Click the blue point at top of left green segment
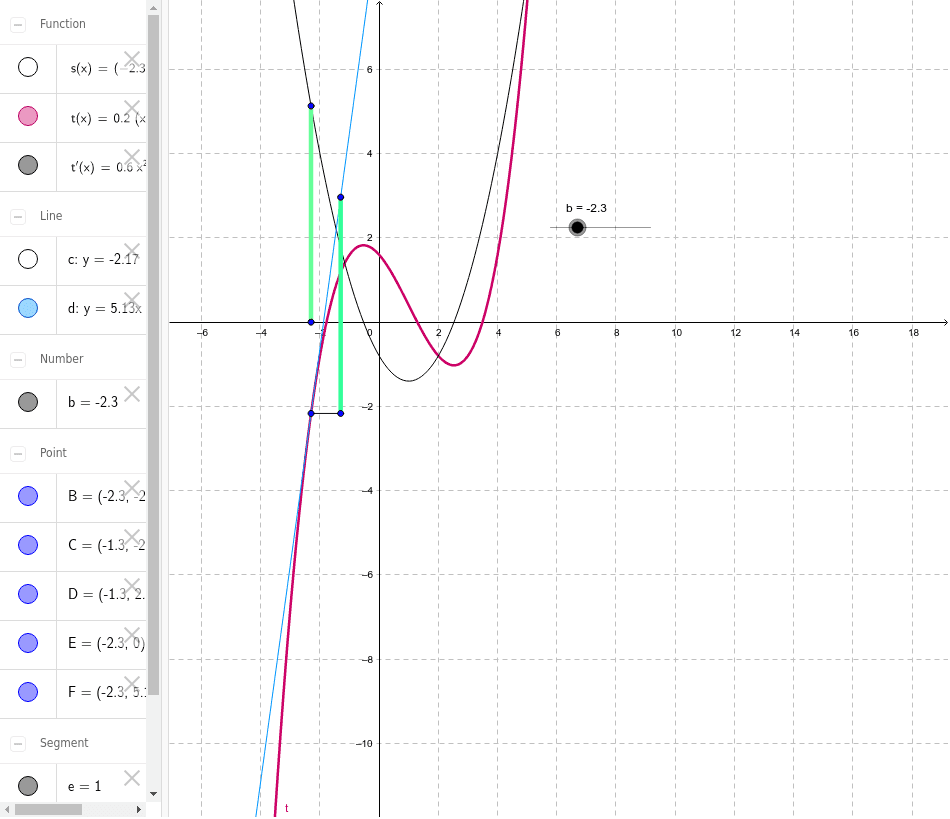This screenshot has width=950, height=819. [x=311, y=106]
